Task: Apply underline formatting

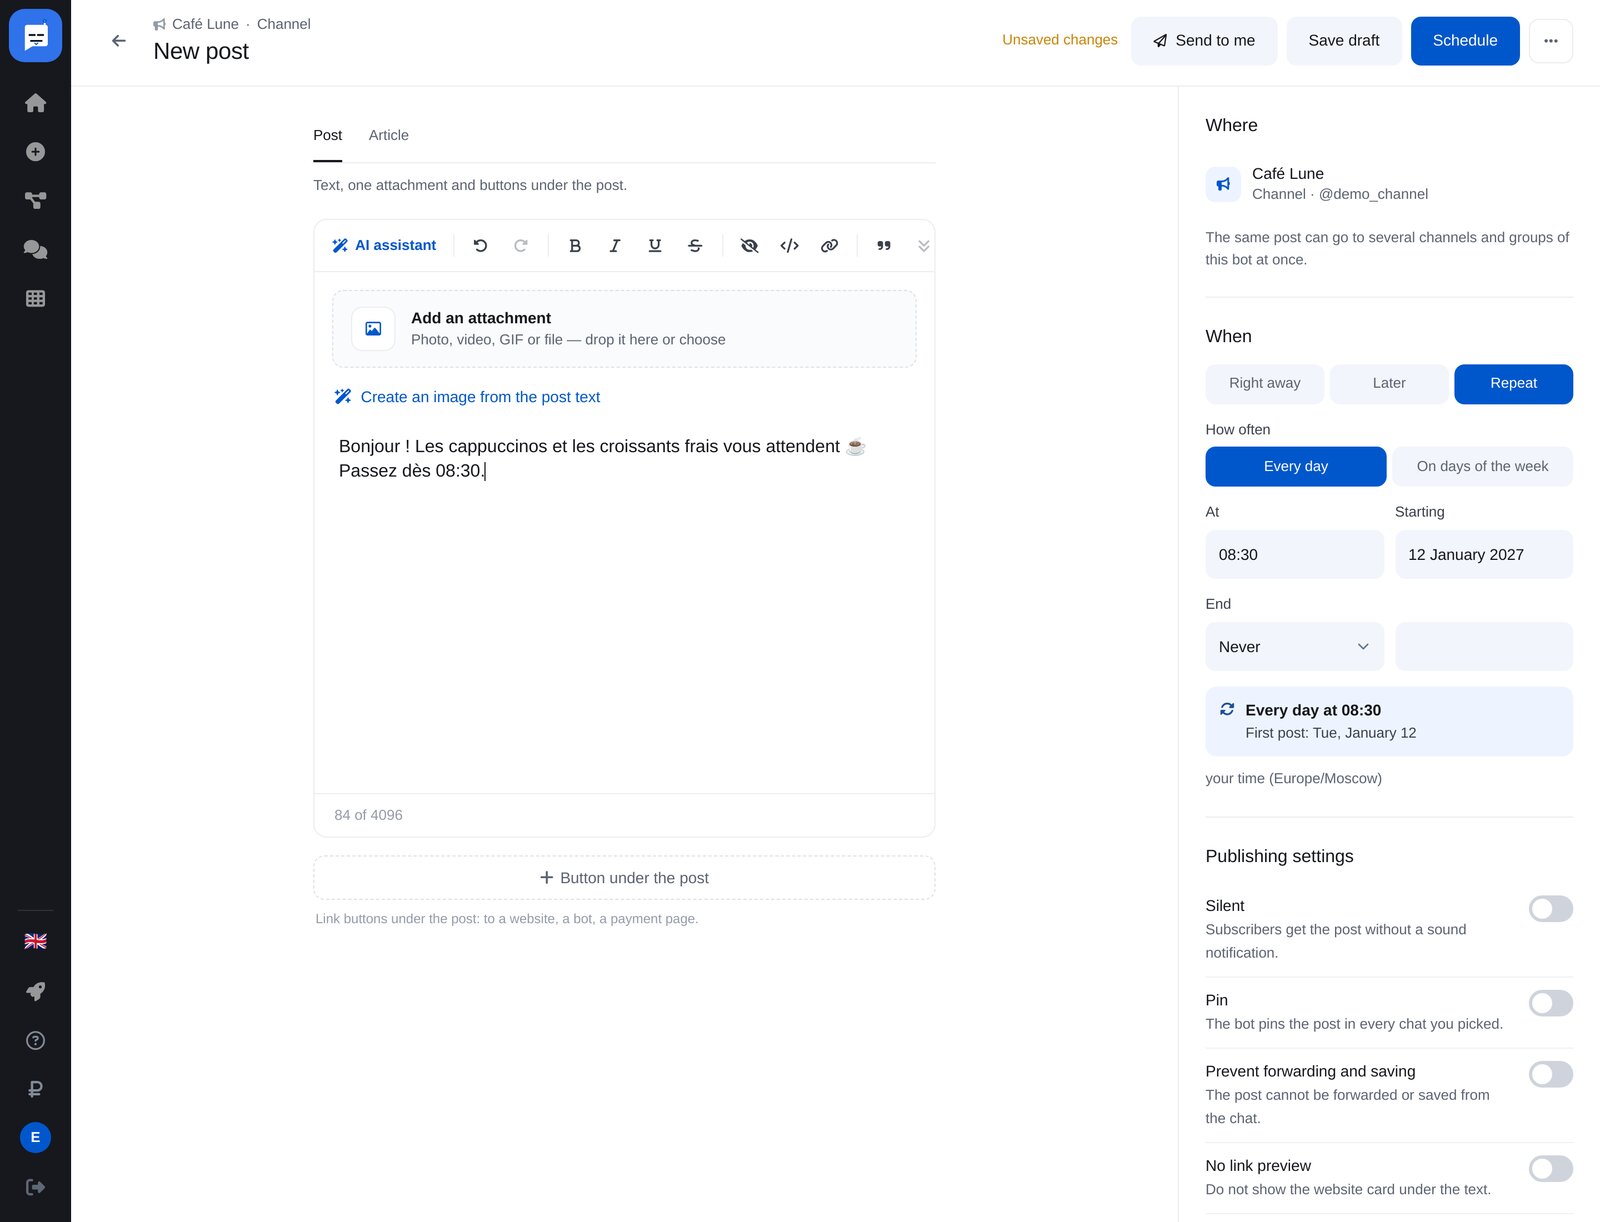Action: click(655, 245)
